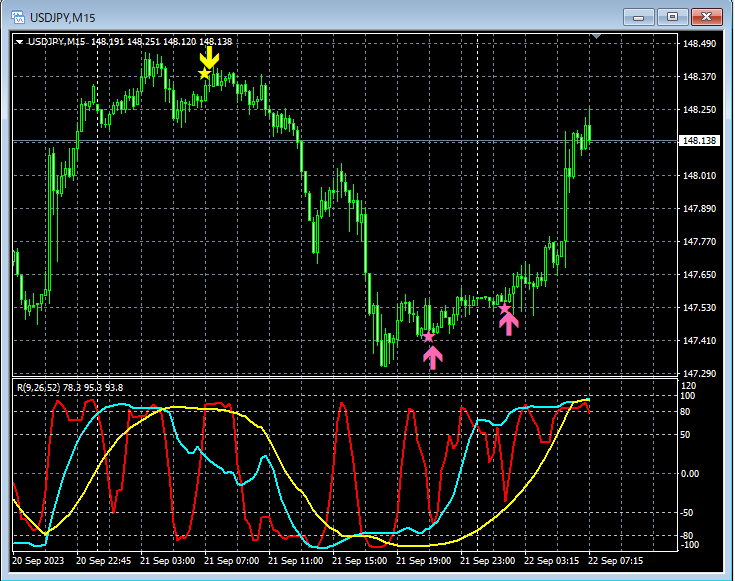Select the yellow star marker at the top

point(204,74)
